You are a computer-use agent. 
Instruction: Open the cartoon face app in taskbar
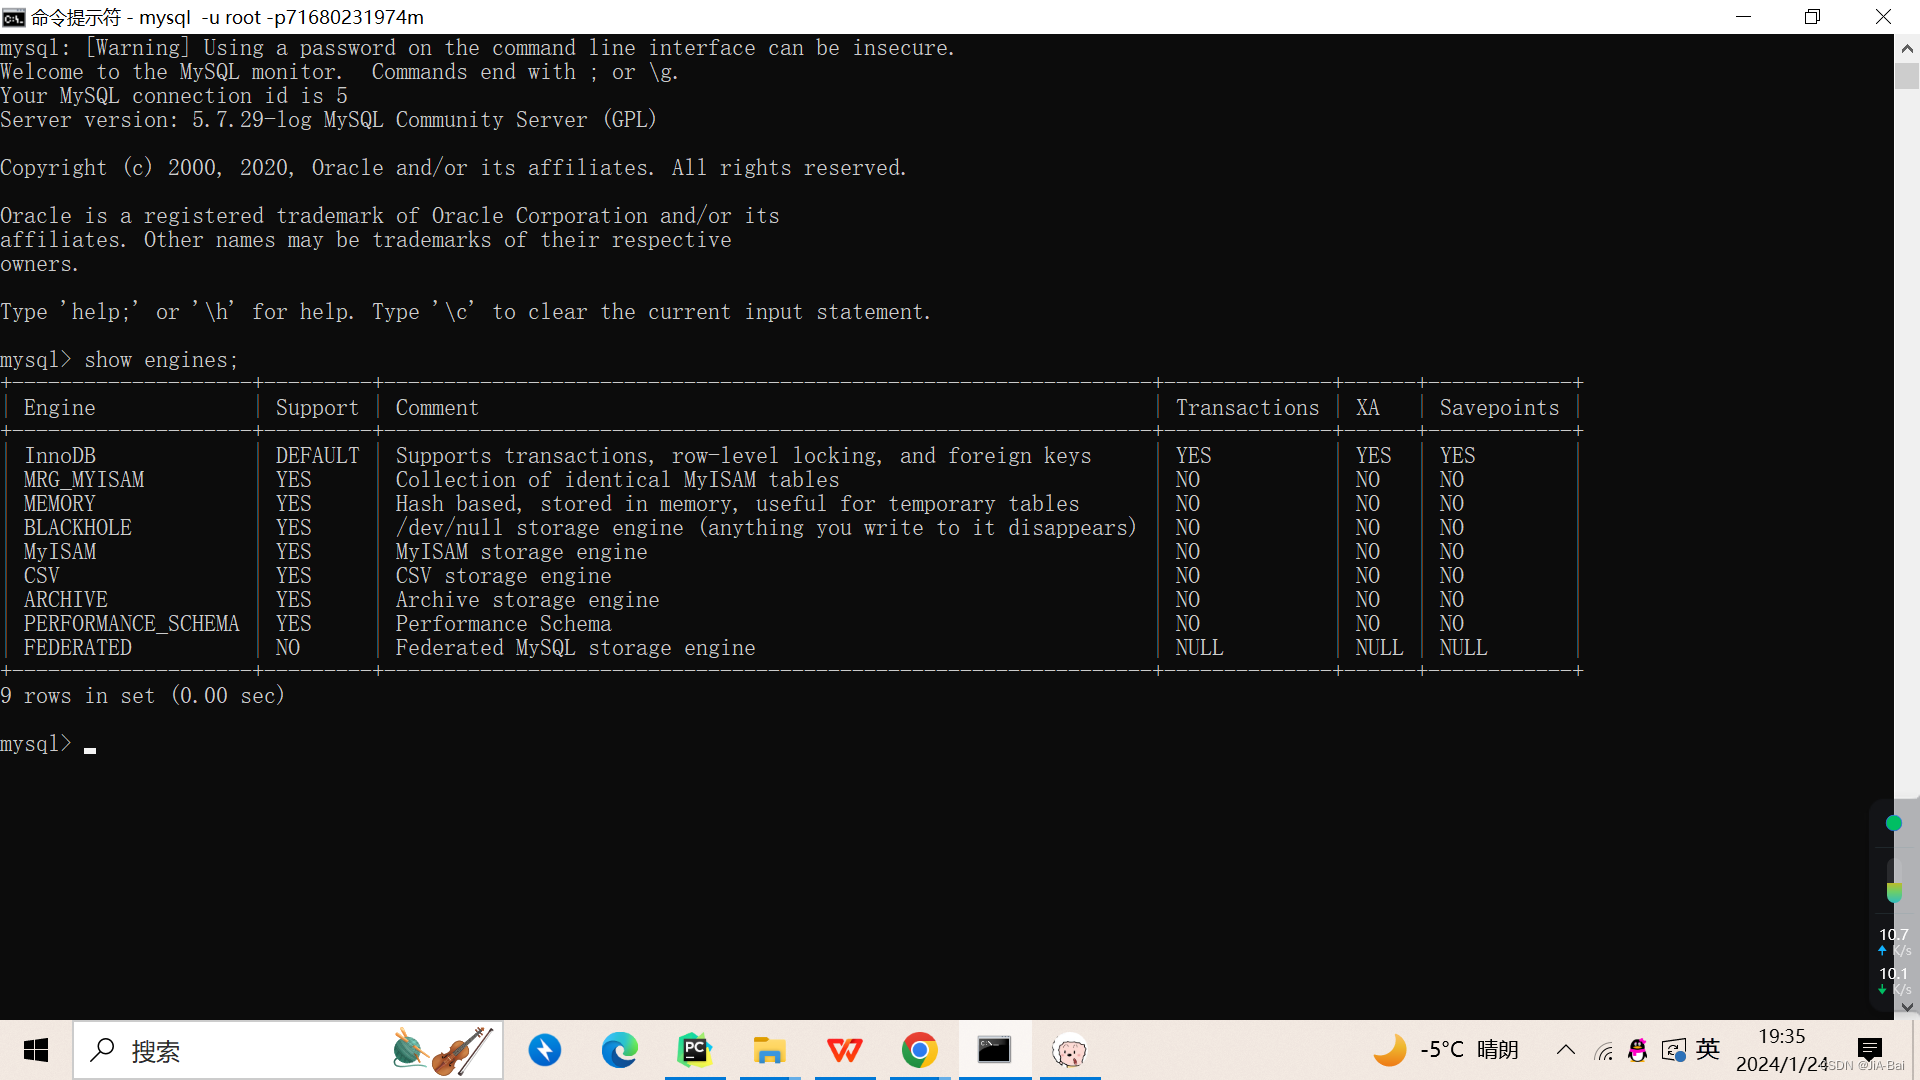(1070, 1050)
